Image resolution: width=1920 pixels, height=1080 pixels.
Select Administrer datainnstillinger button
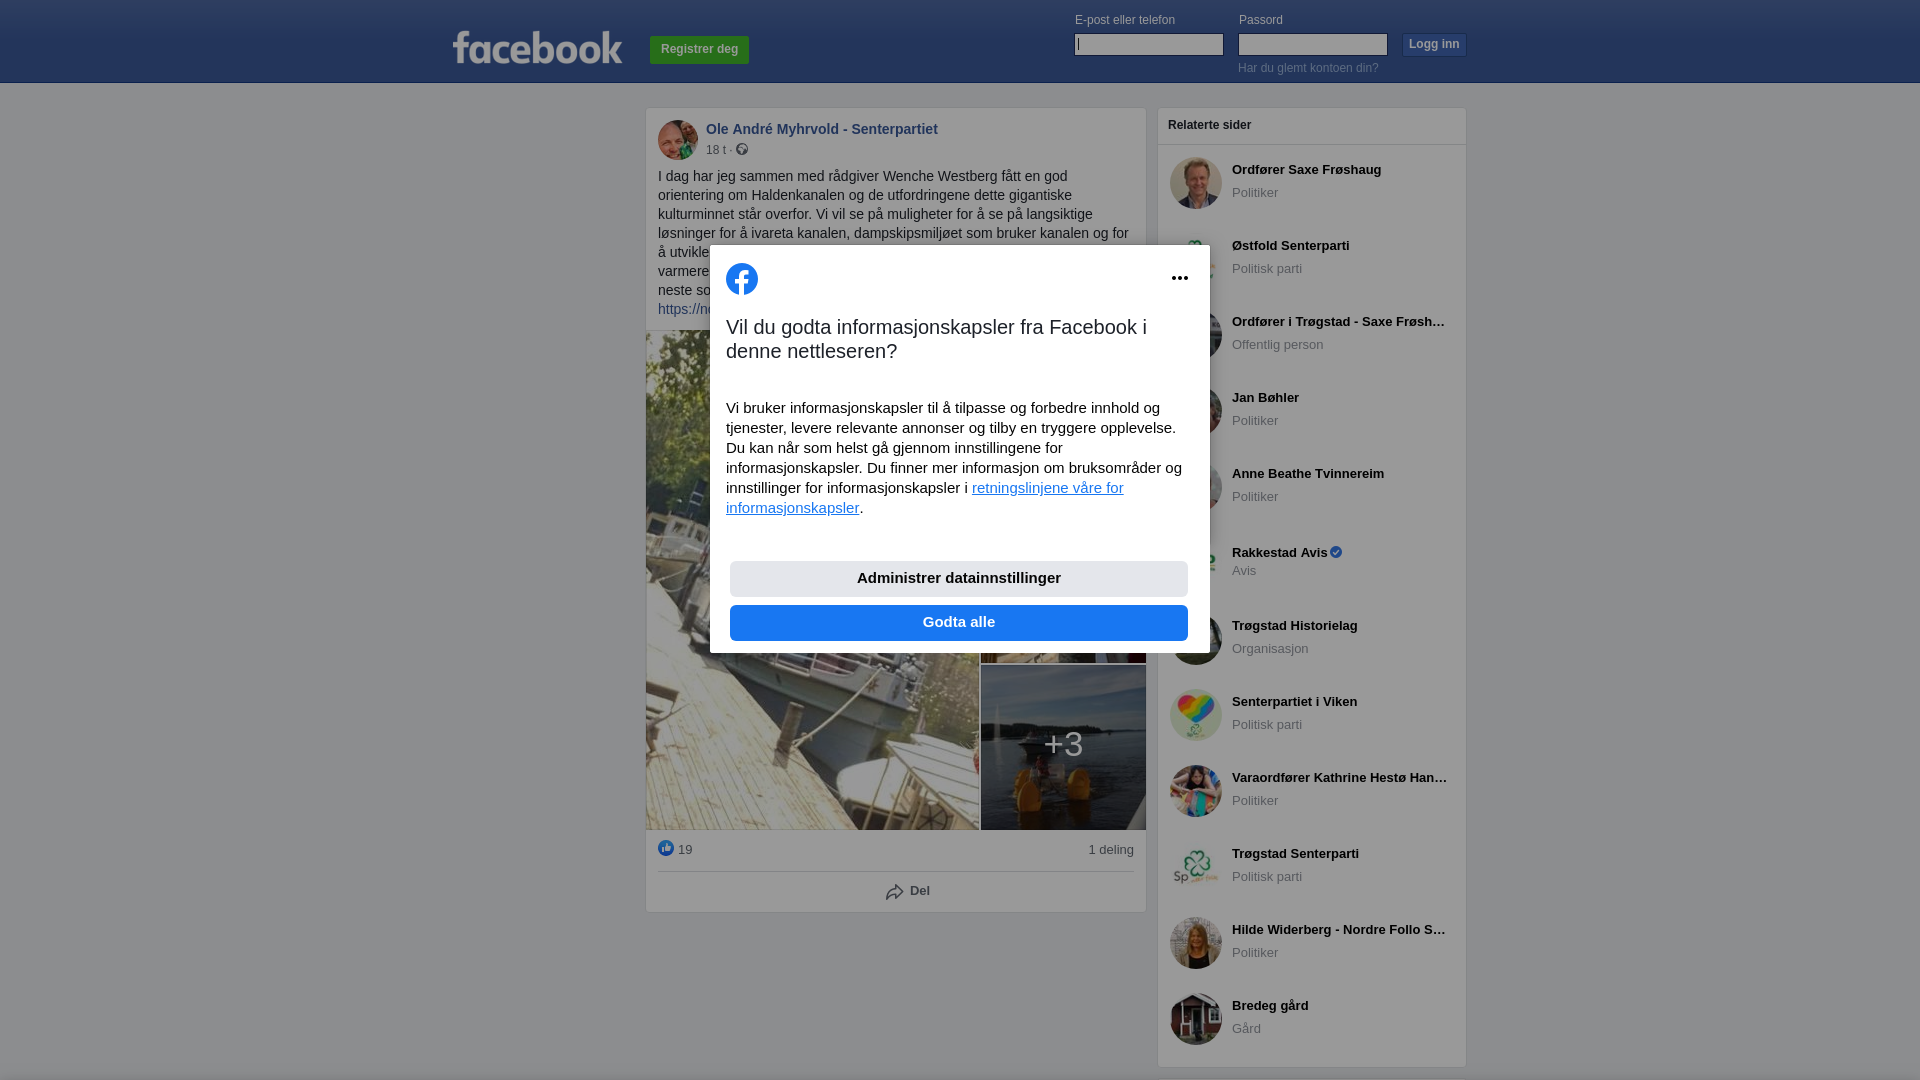(x=959, y=578)
